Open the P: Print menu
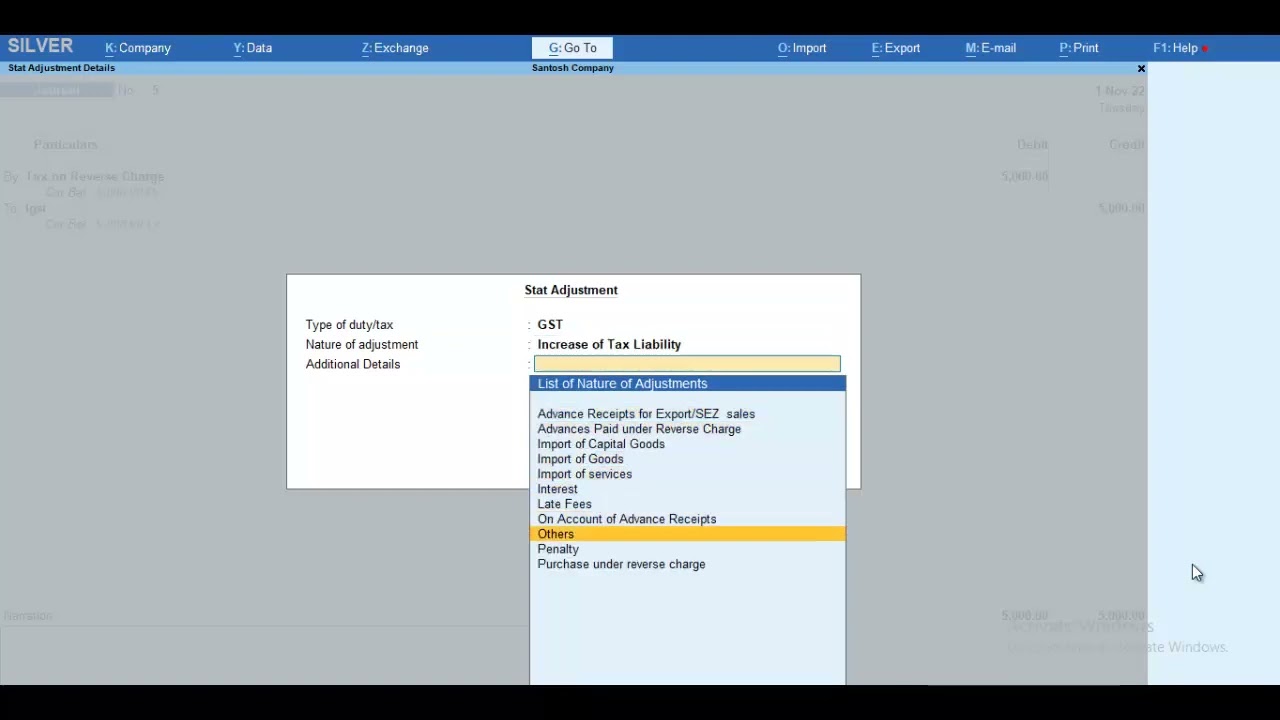This screenshot has width=1280, height=720. coord(1079,48)
